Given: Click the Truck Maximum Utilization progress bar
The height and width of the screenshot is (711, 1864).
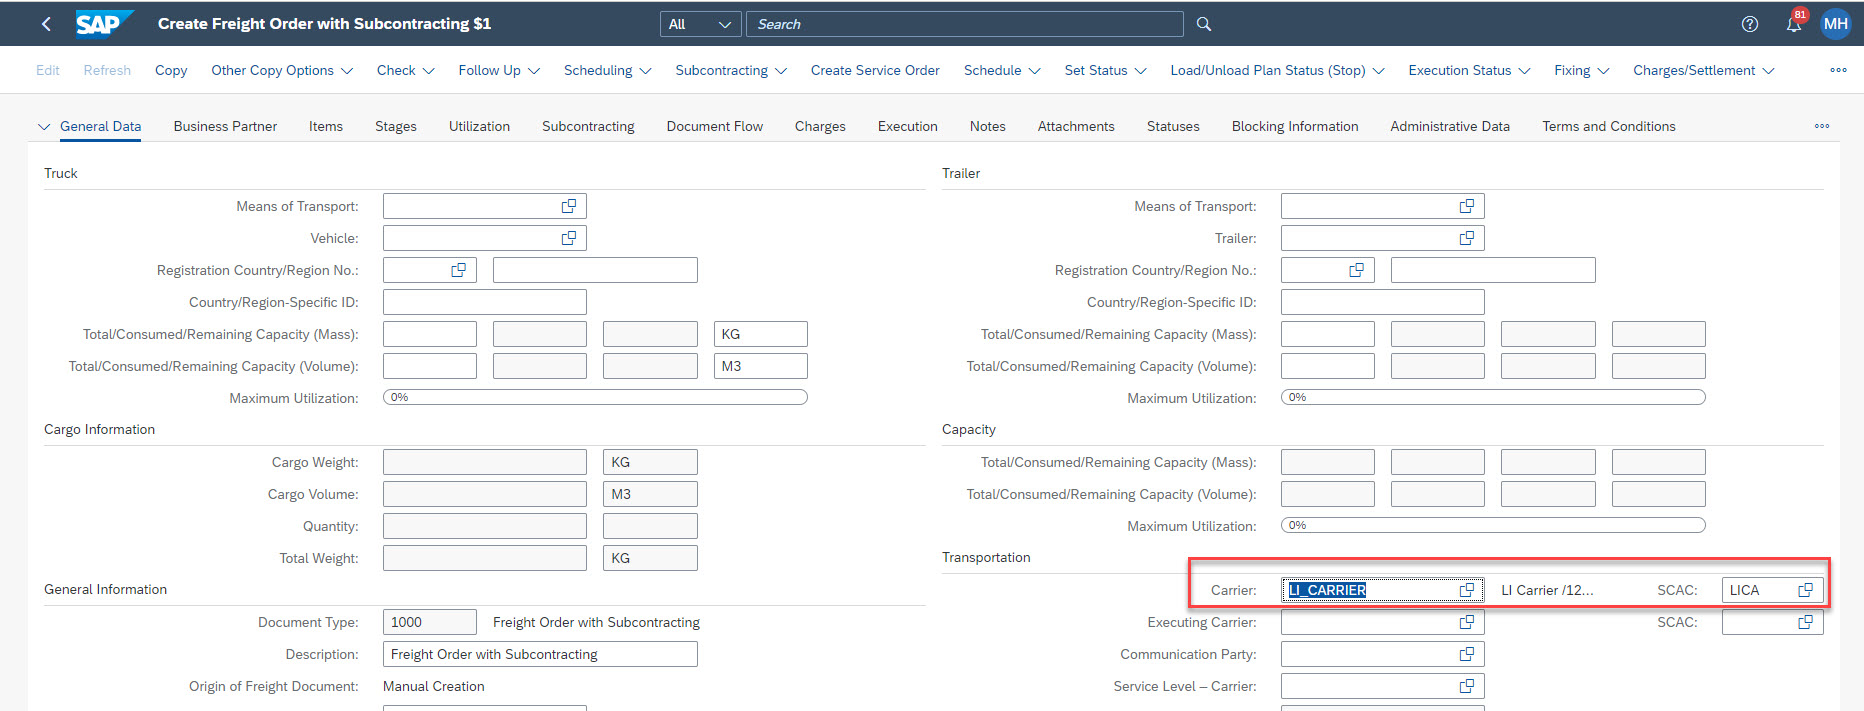Looking at the screenshot, I should click(595, 398).
